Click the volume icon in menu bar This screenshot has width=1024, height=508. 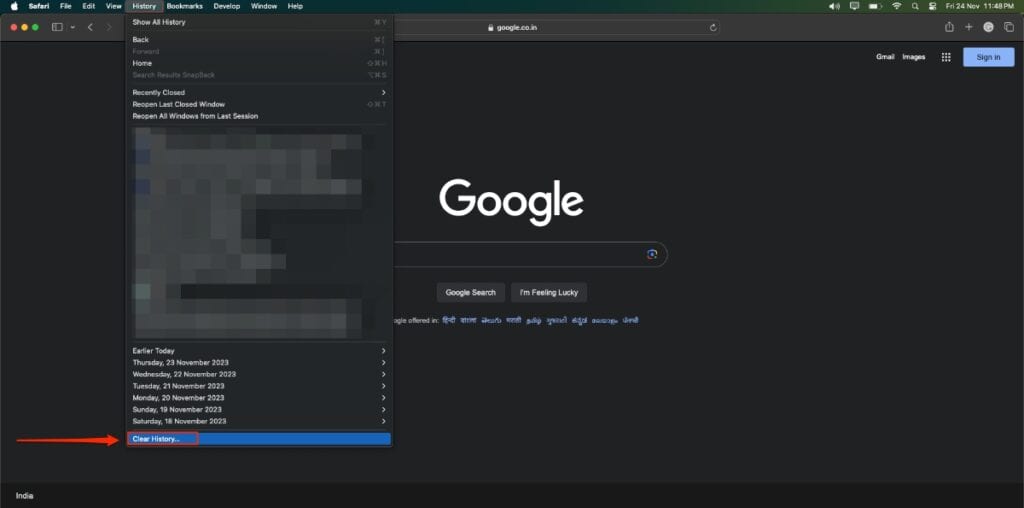(834, 6)
